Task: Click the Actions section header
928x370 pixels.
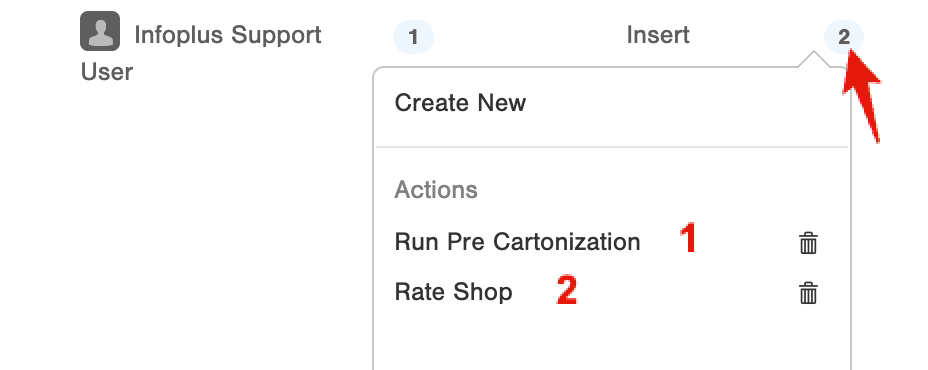Action: pos(436,190)
